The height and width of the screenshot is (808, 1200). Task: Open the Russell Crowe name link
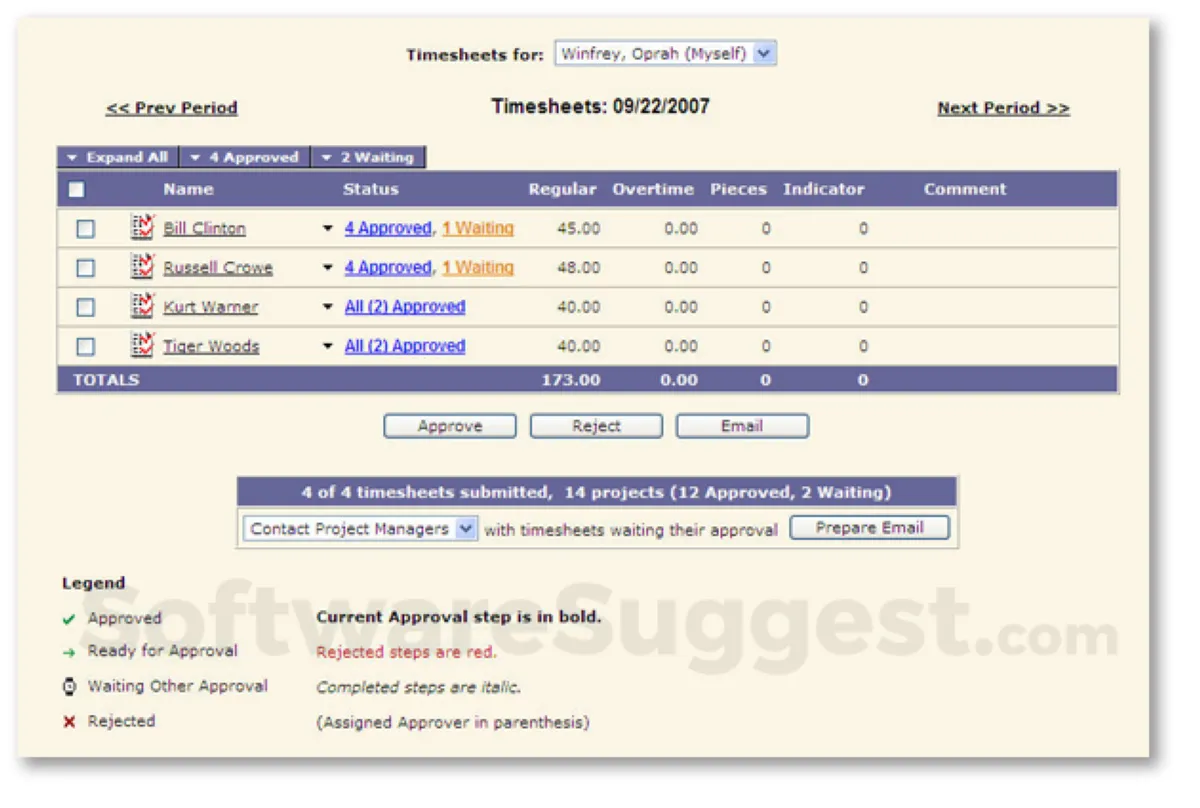point(218,268)
